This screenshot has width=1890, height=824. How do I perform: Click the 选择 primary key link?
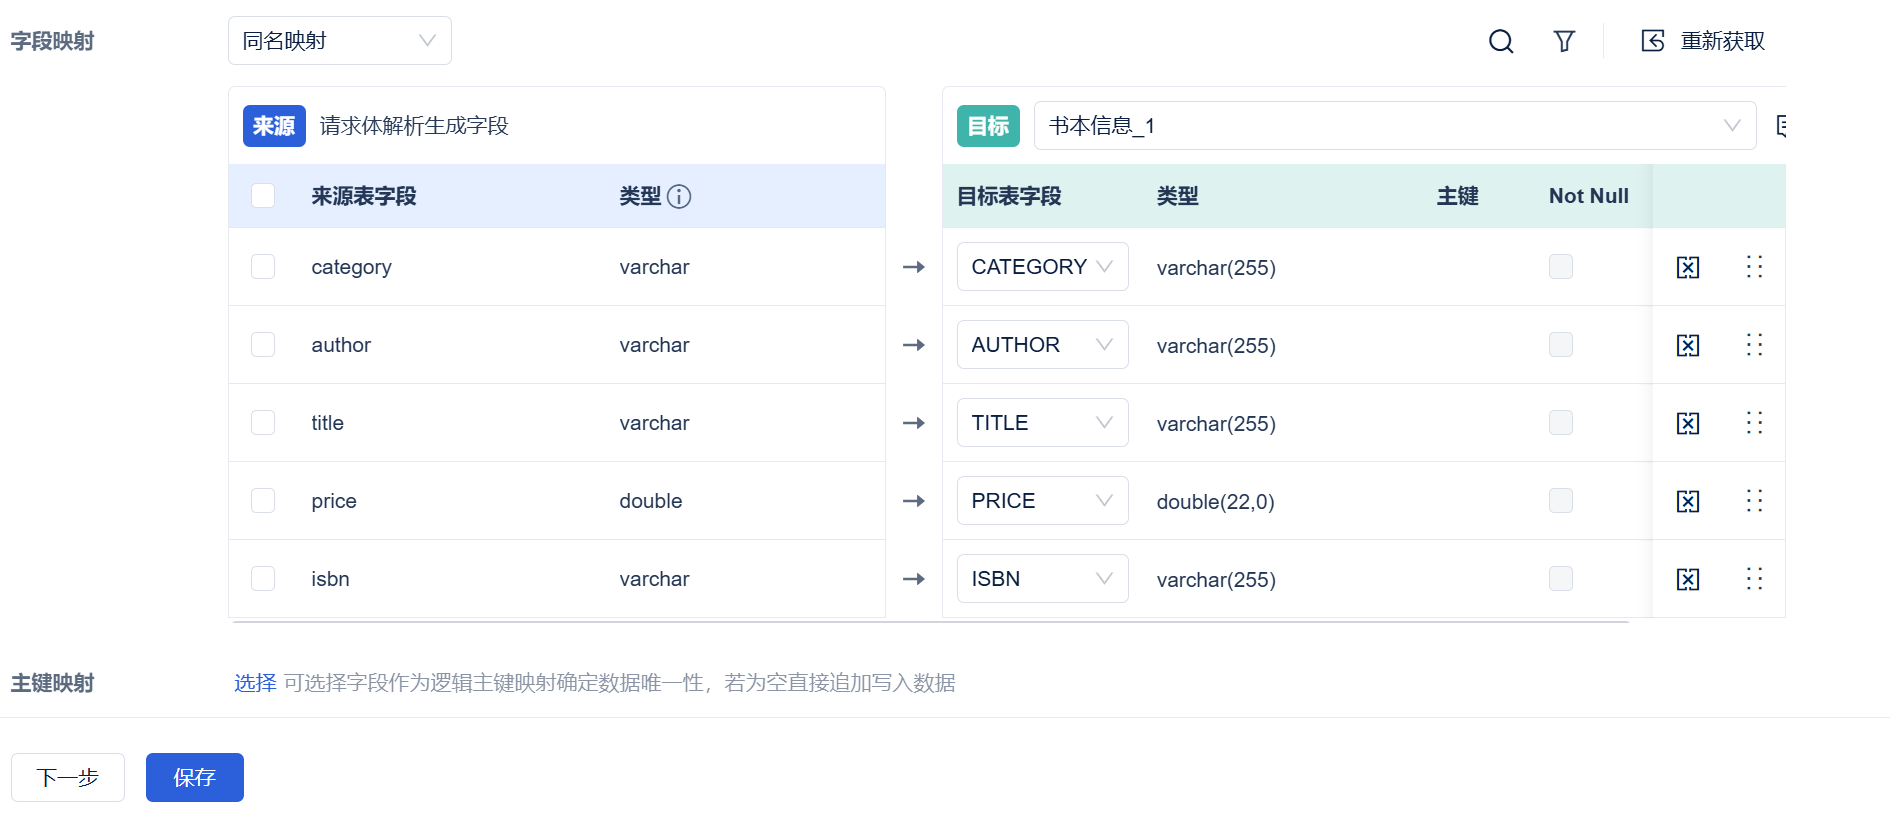pos(255,683)
